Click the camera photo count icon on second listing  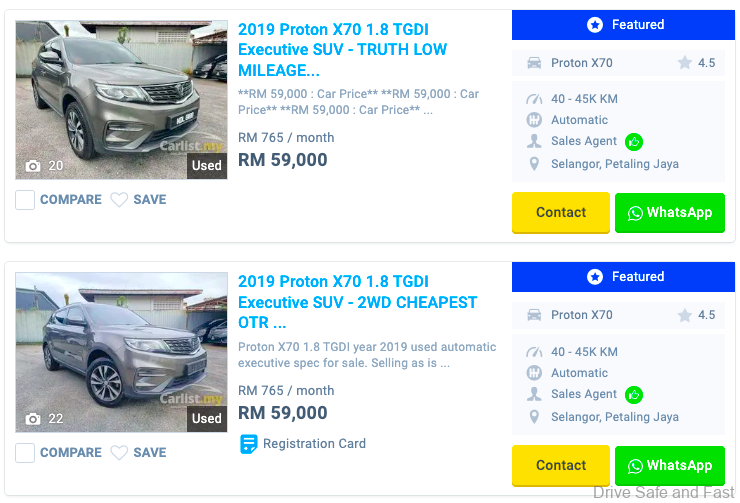33,419
